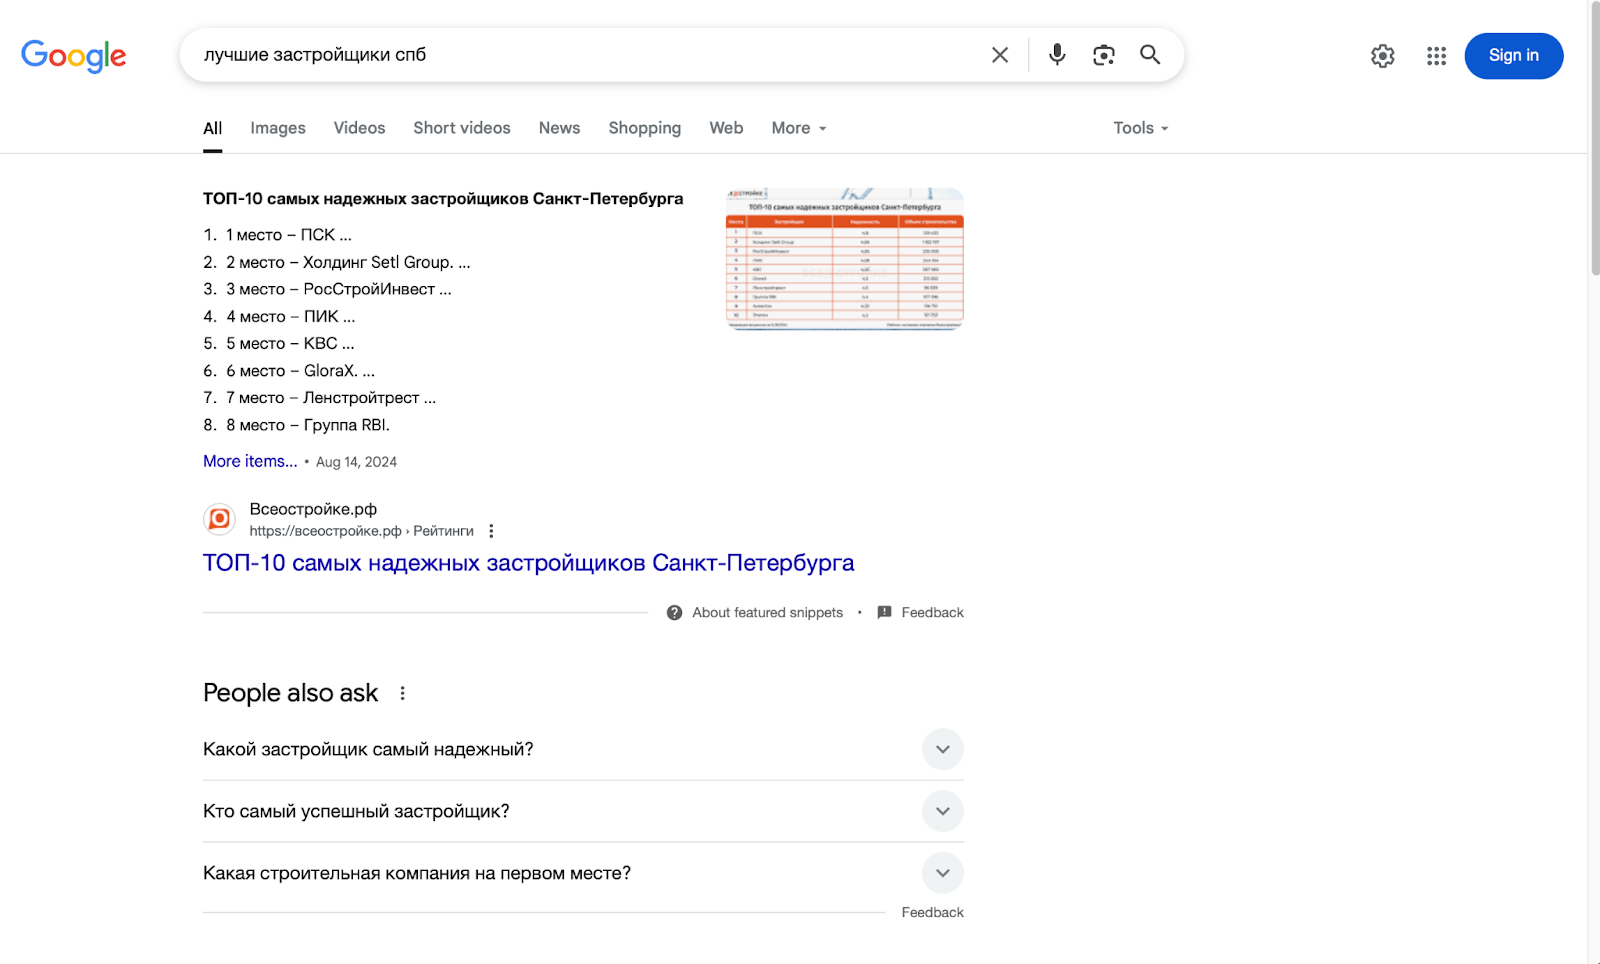Screen dimensions: 1600x964
Task: Open the More search filters dropdown
Action: coord(798,128)
